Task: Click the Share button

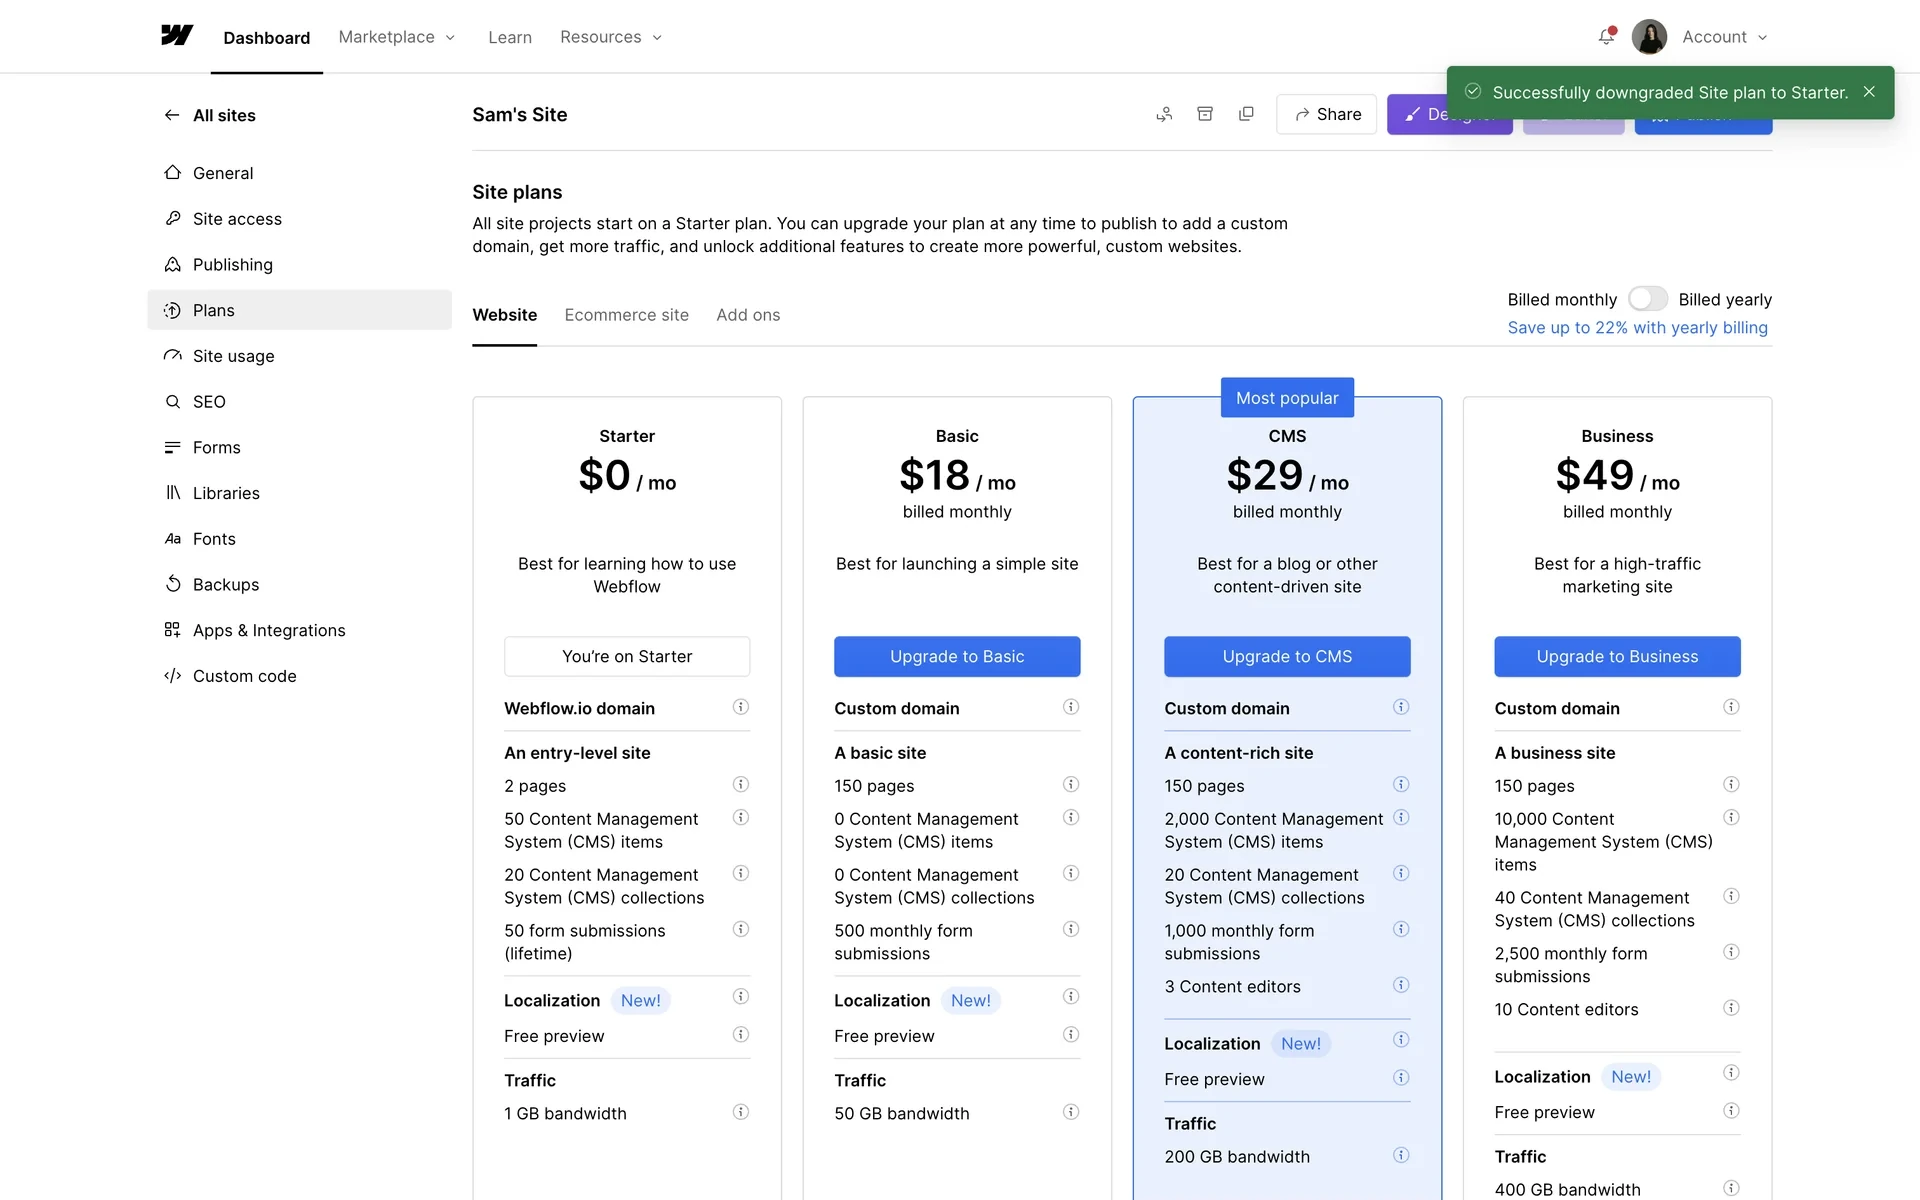Action: click(x=1326, y=114)
